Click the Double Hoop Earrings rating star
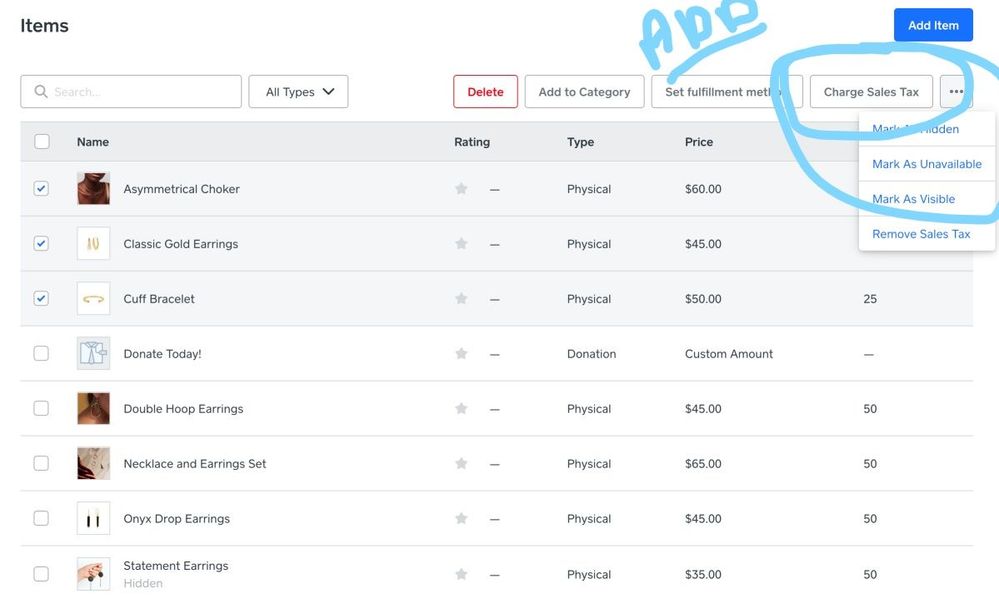The width and height of the screenshot is (999, 598). tap(461, 409)
